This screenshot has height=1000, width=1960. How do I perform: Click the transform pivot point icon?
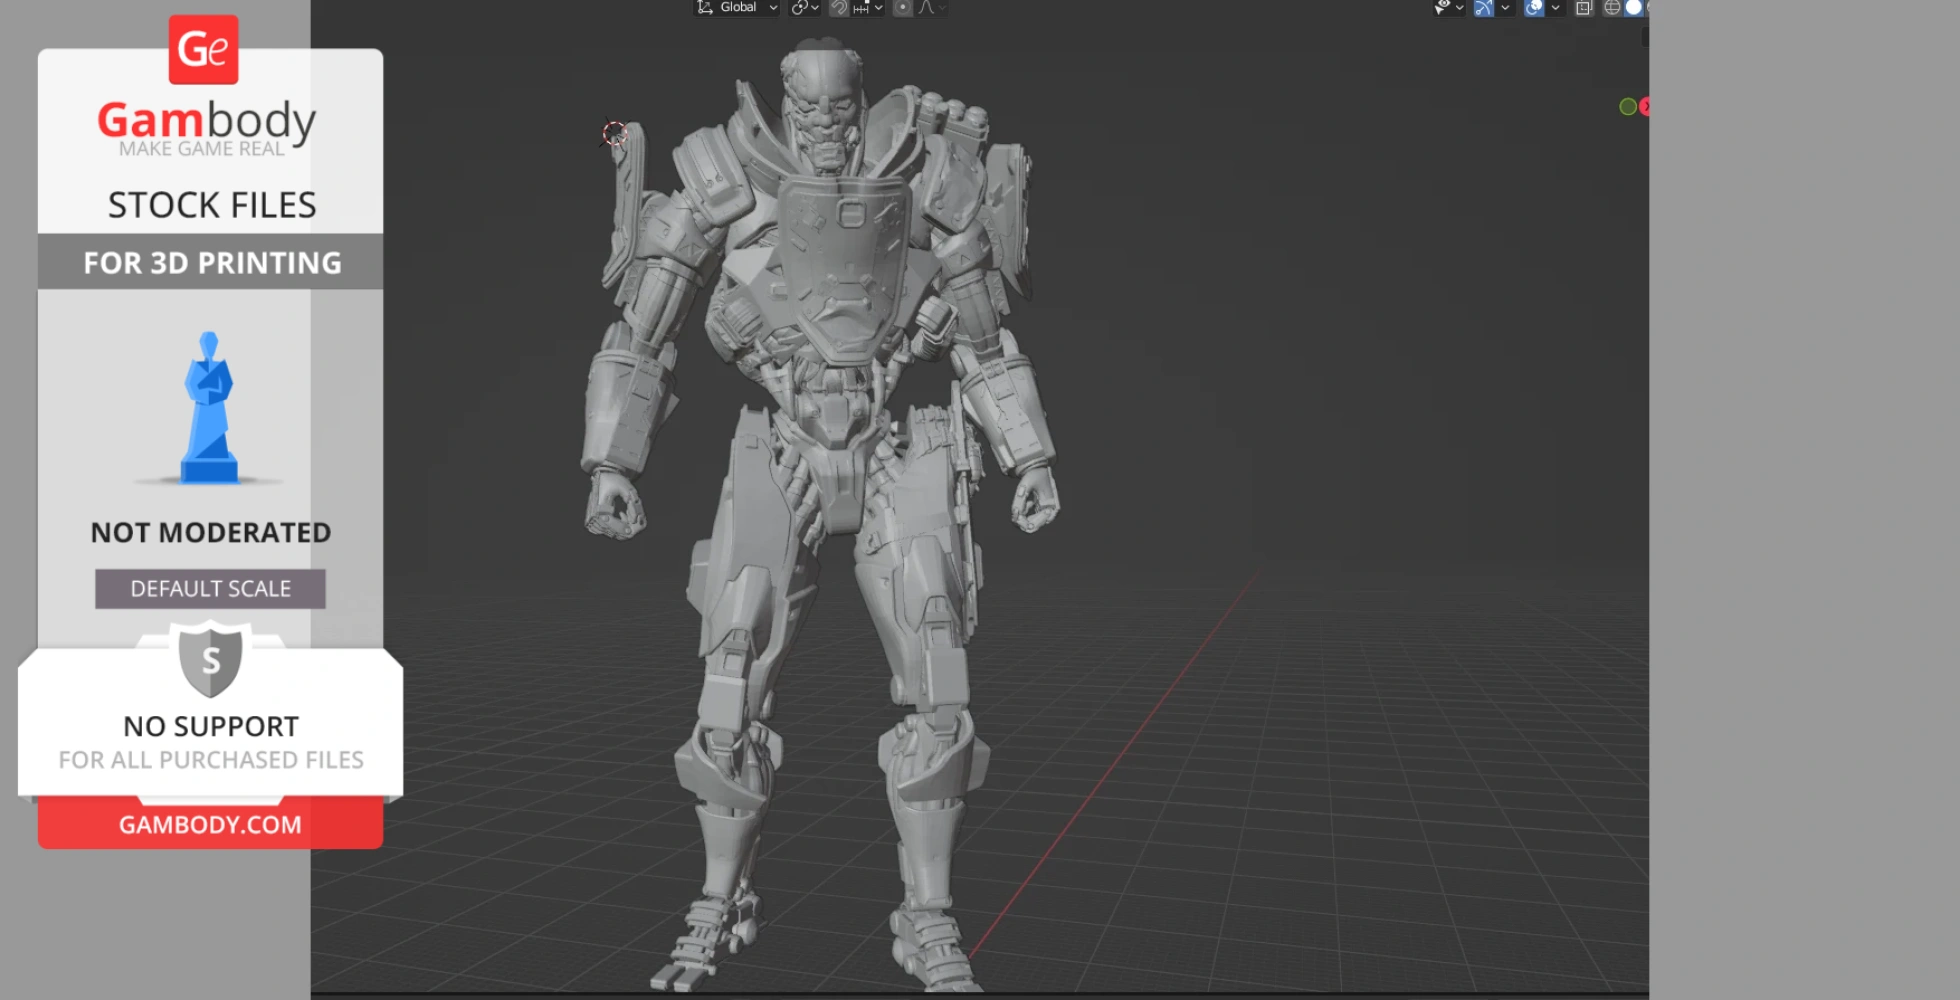coord(798,7)
